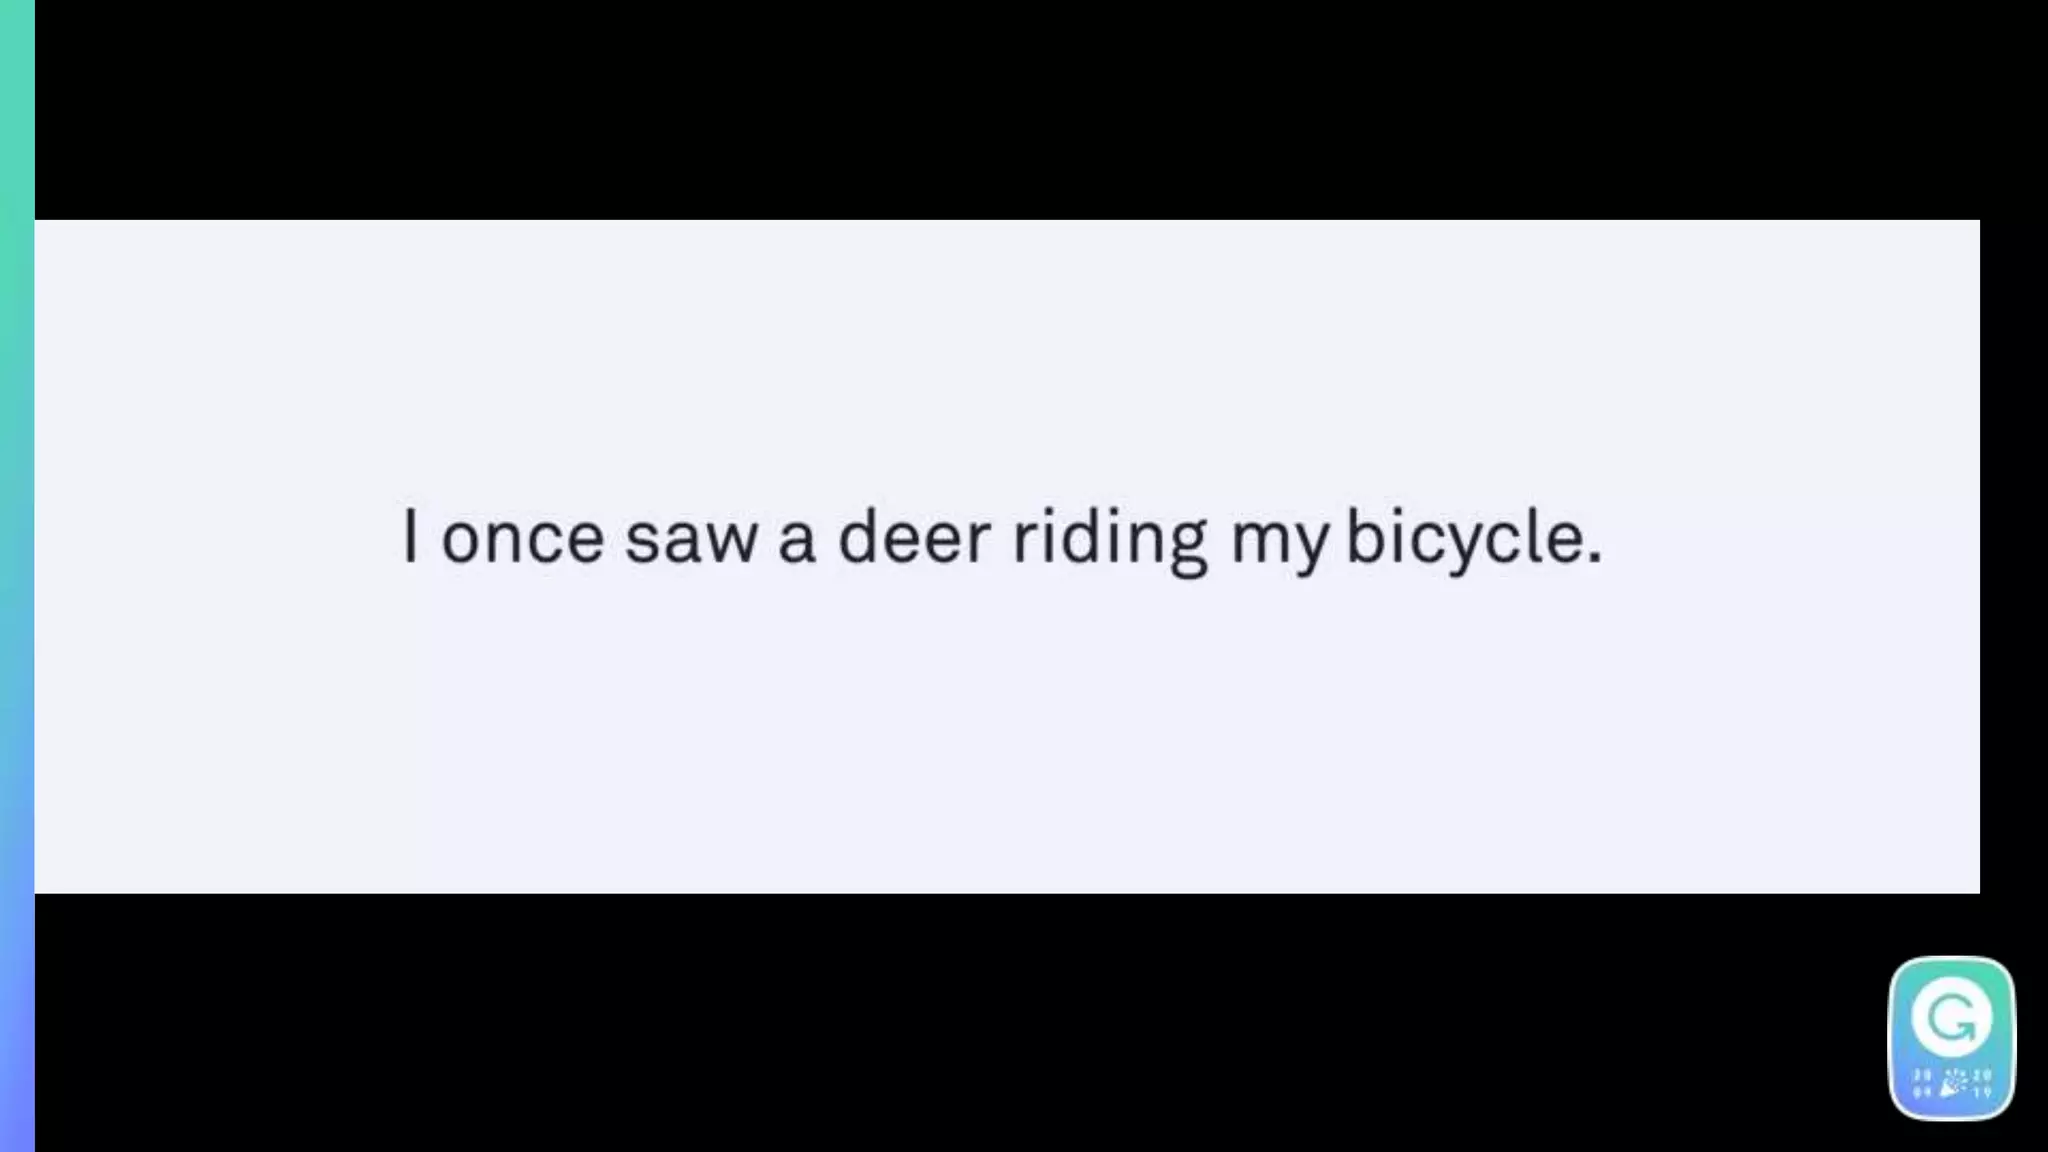Click the period ending the sentence
The height and width of the screenshot is (1152, 2048).
(x=1595, y=558)
